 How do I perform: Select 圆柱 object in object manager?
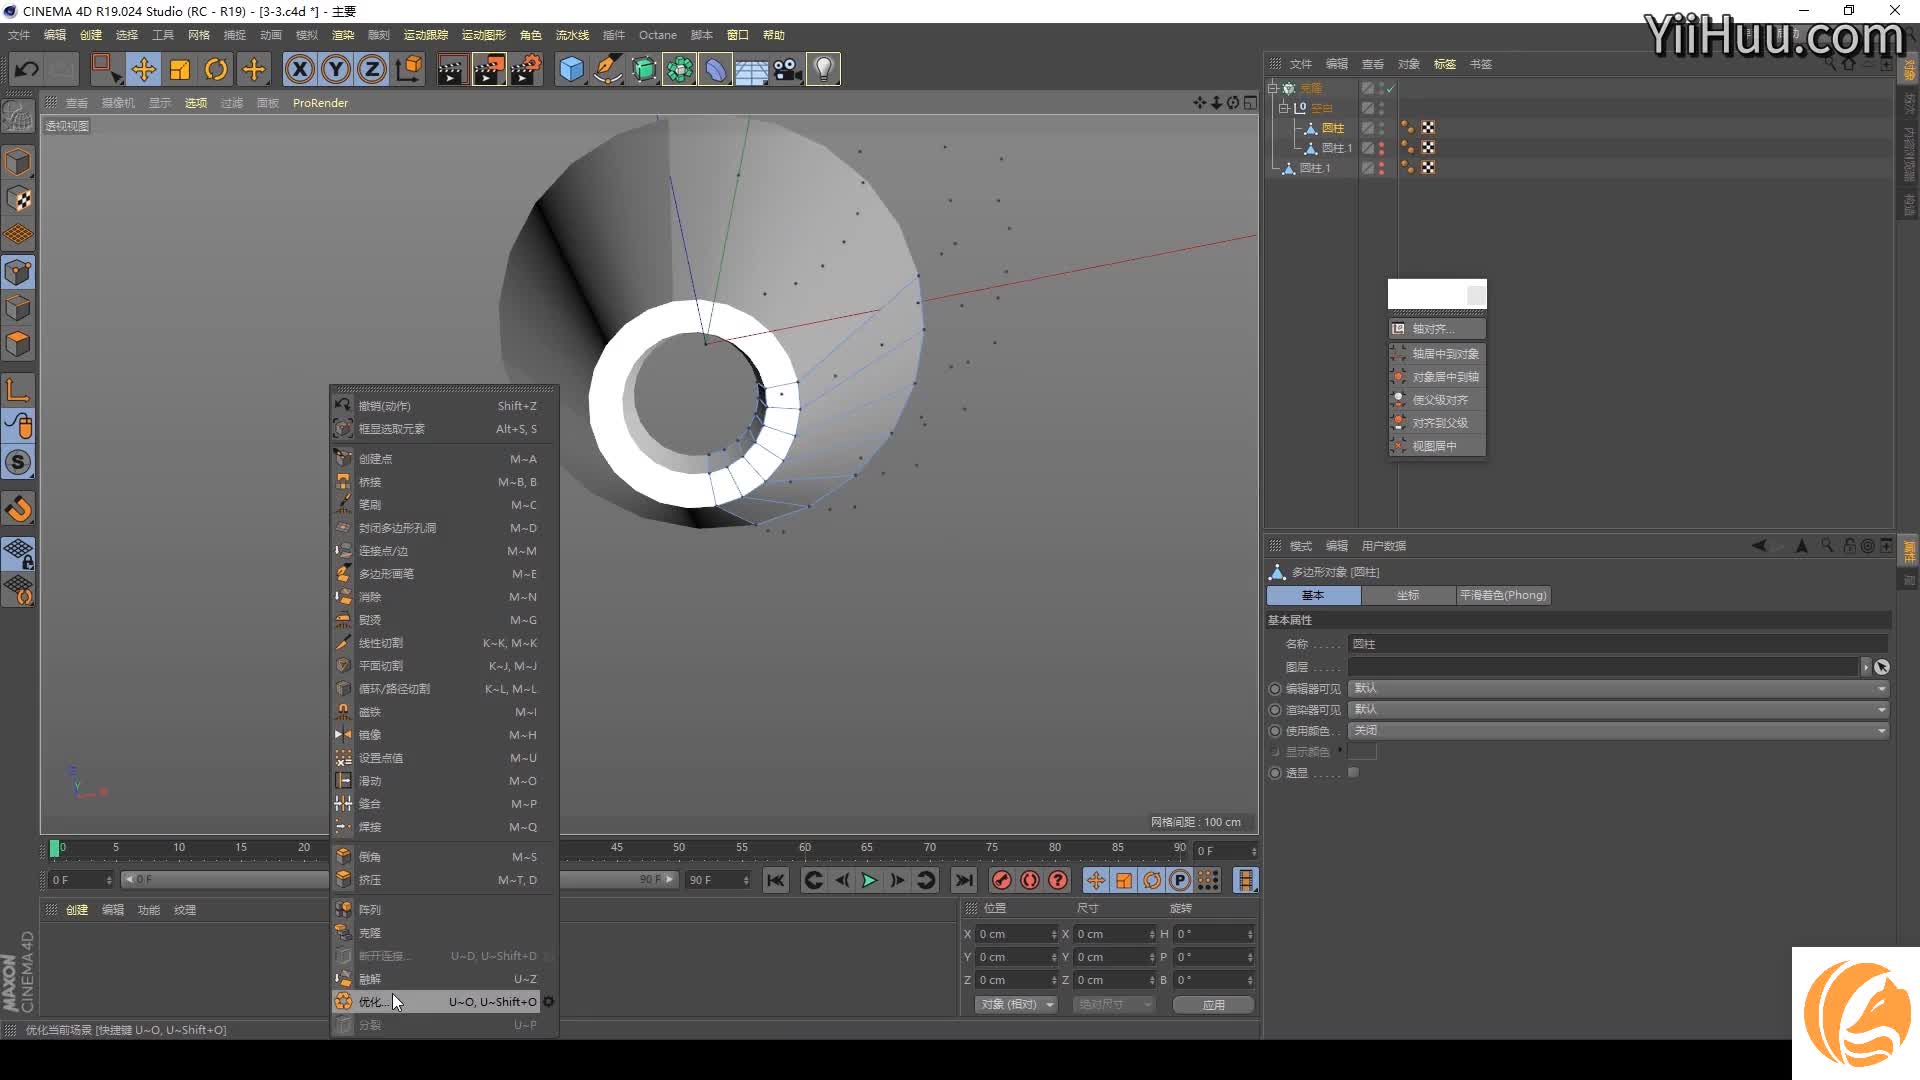(1332, 128)
